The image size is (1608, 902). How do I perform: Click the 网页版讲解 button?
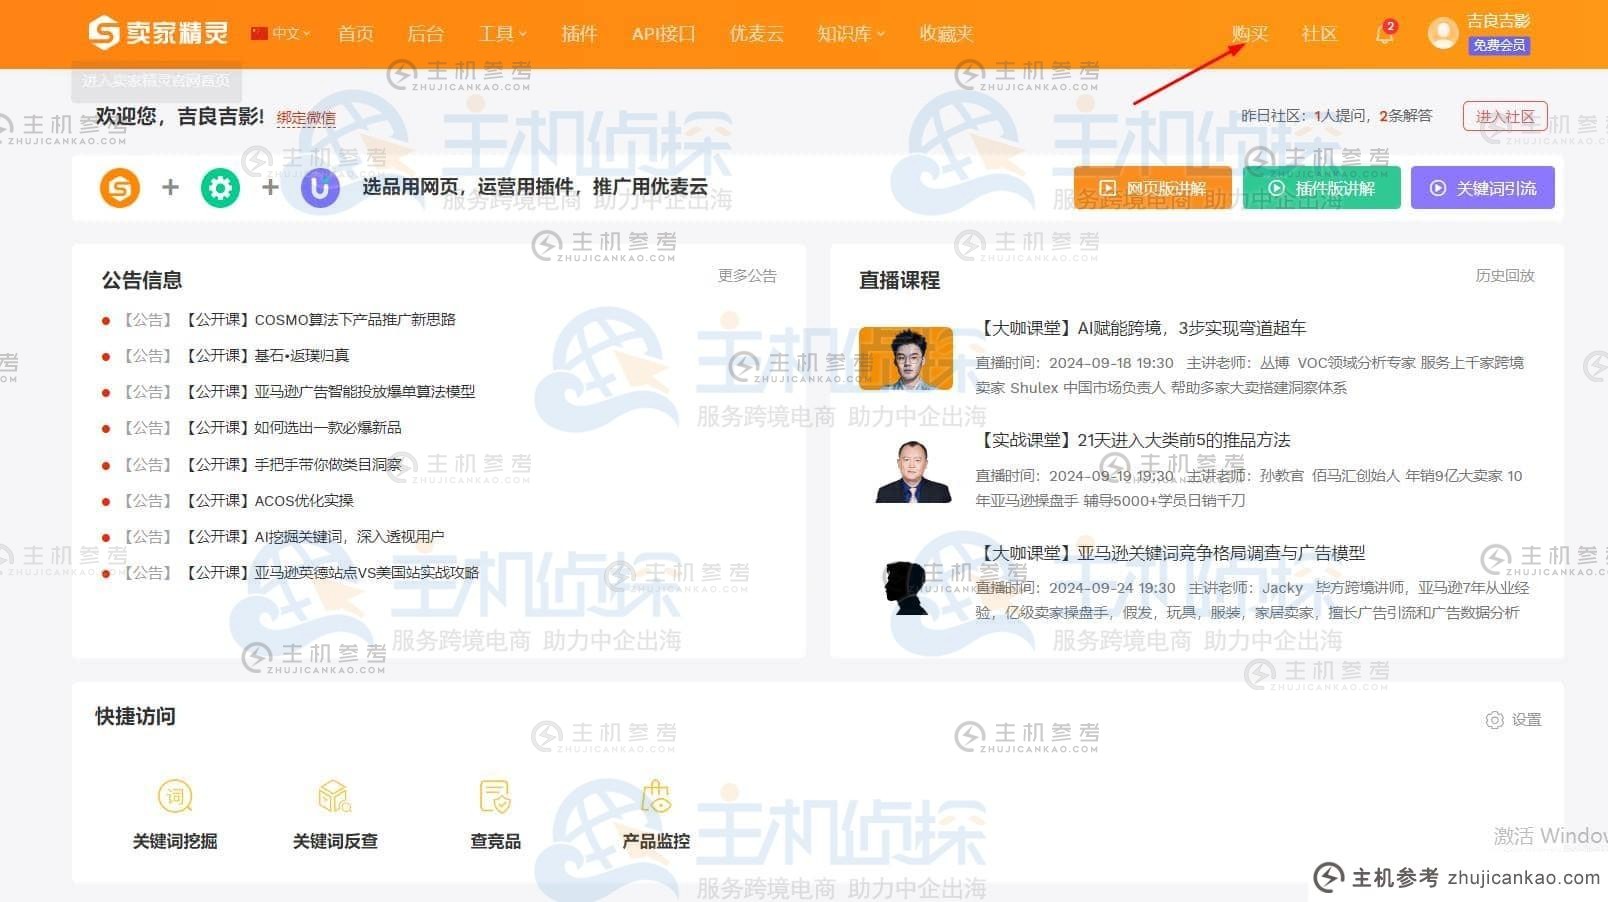pos(1152,187)
